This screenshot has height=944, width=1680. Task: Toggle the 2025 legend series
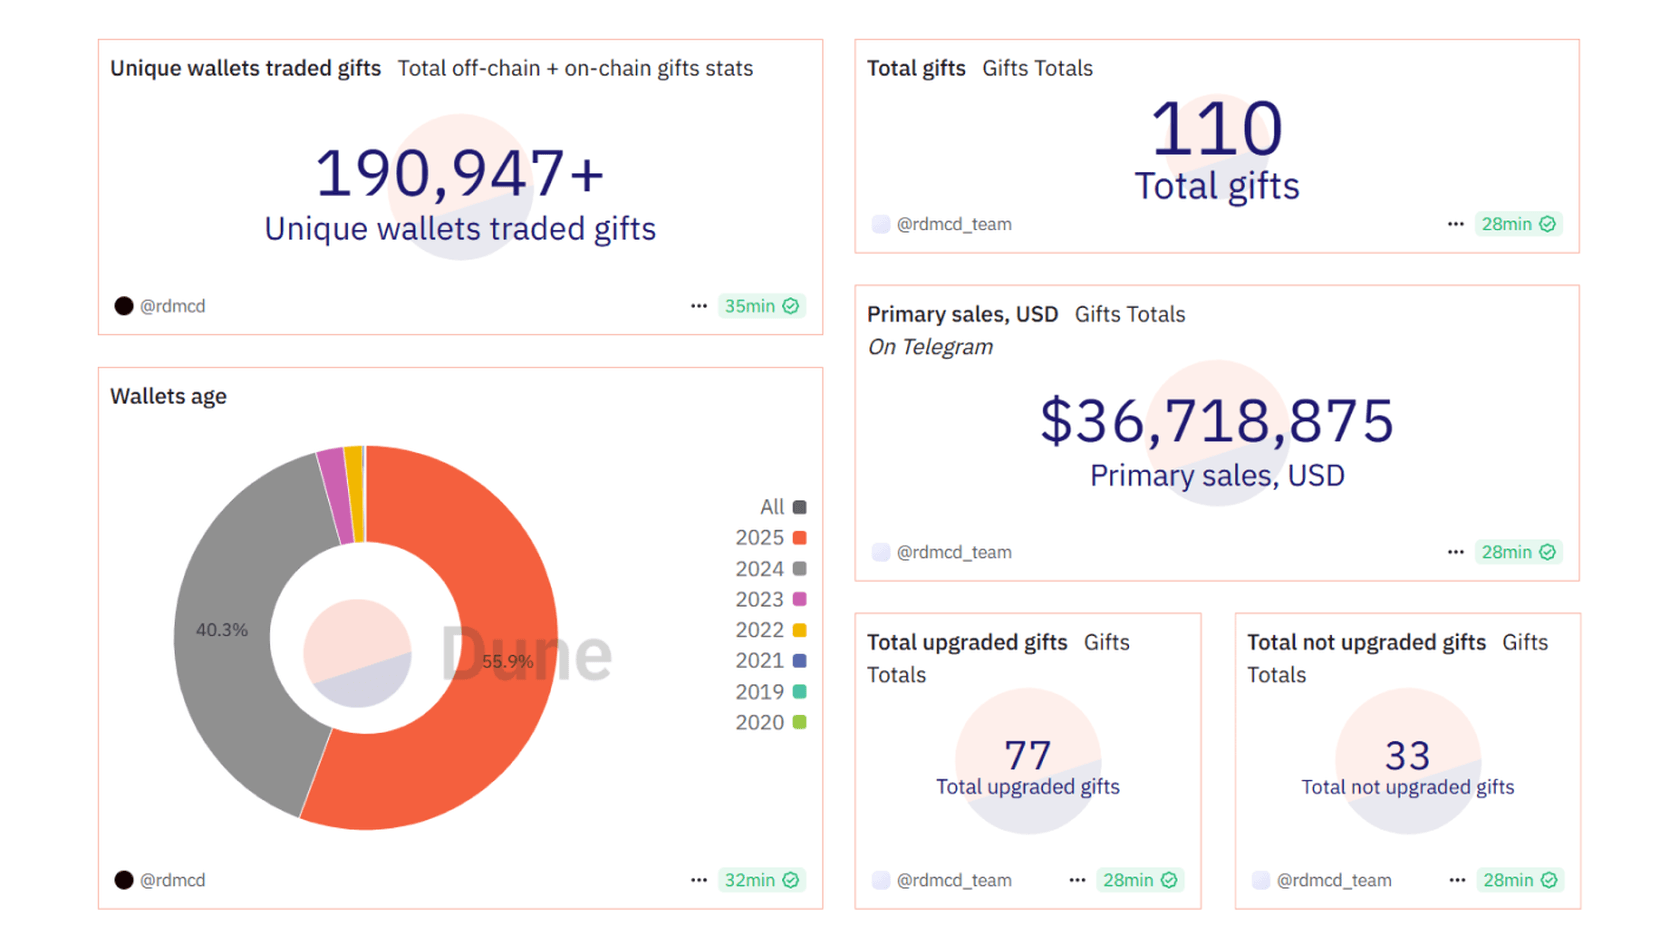(x=770, y=538)
